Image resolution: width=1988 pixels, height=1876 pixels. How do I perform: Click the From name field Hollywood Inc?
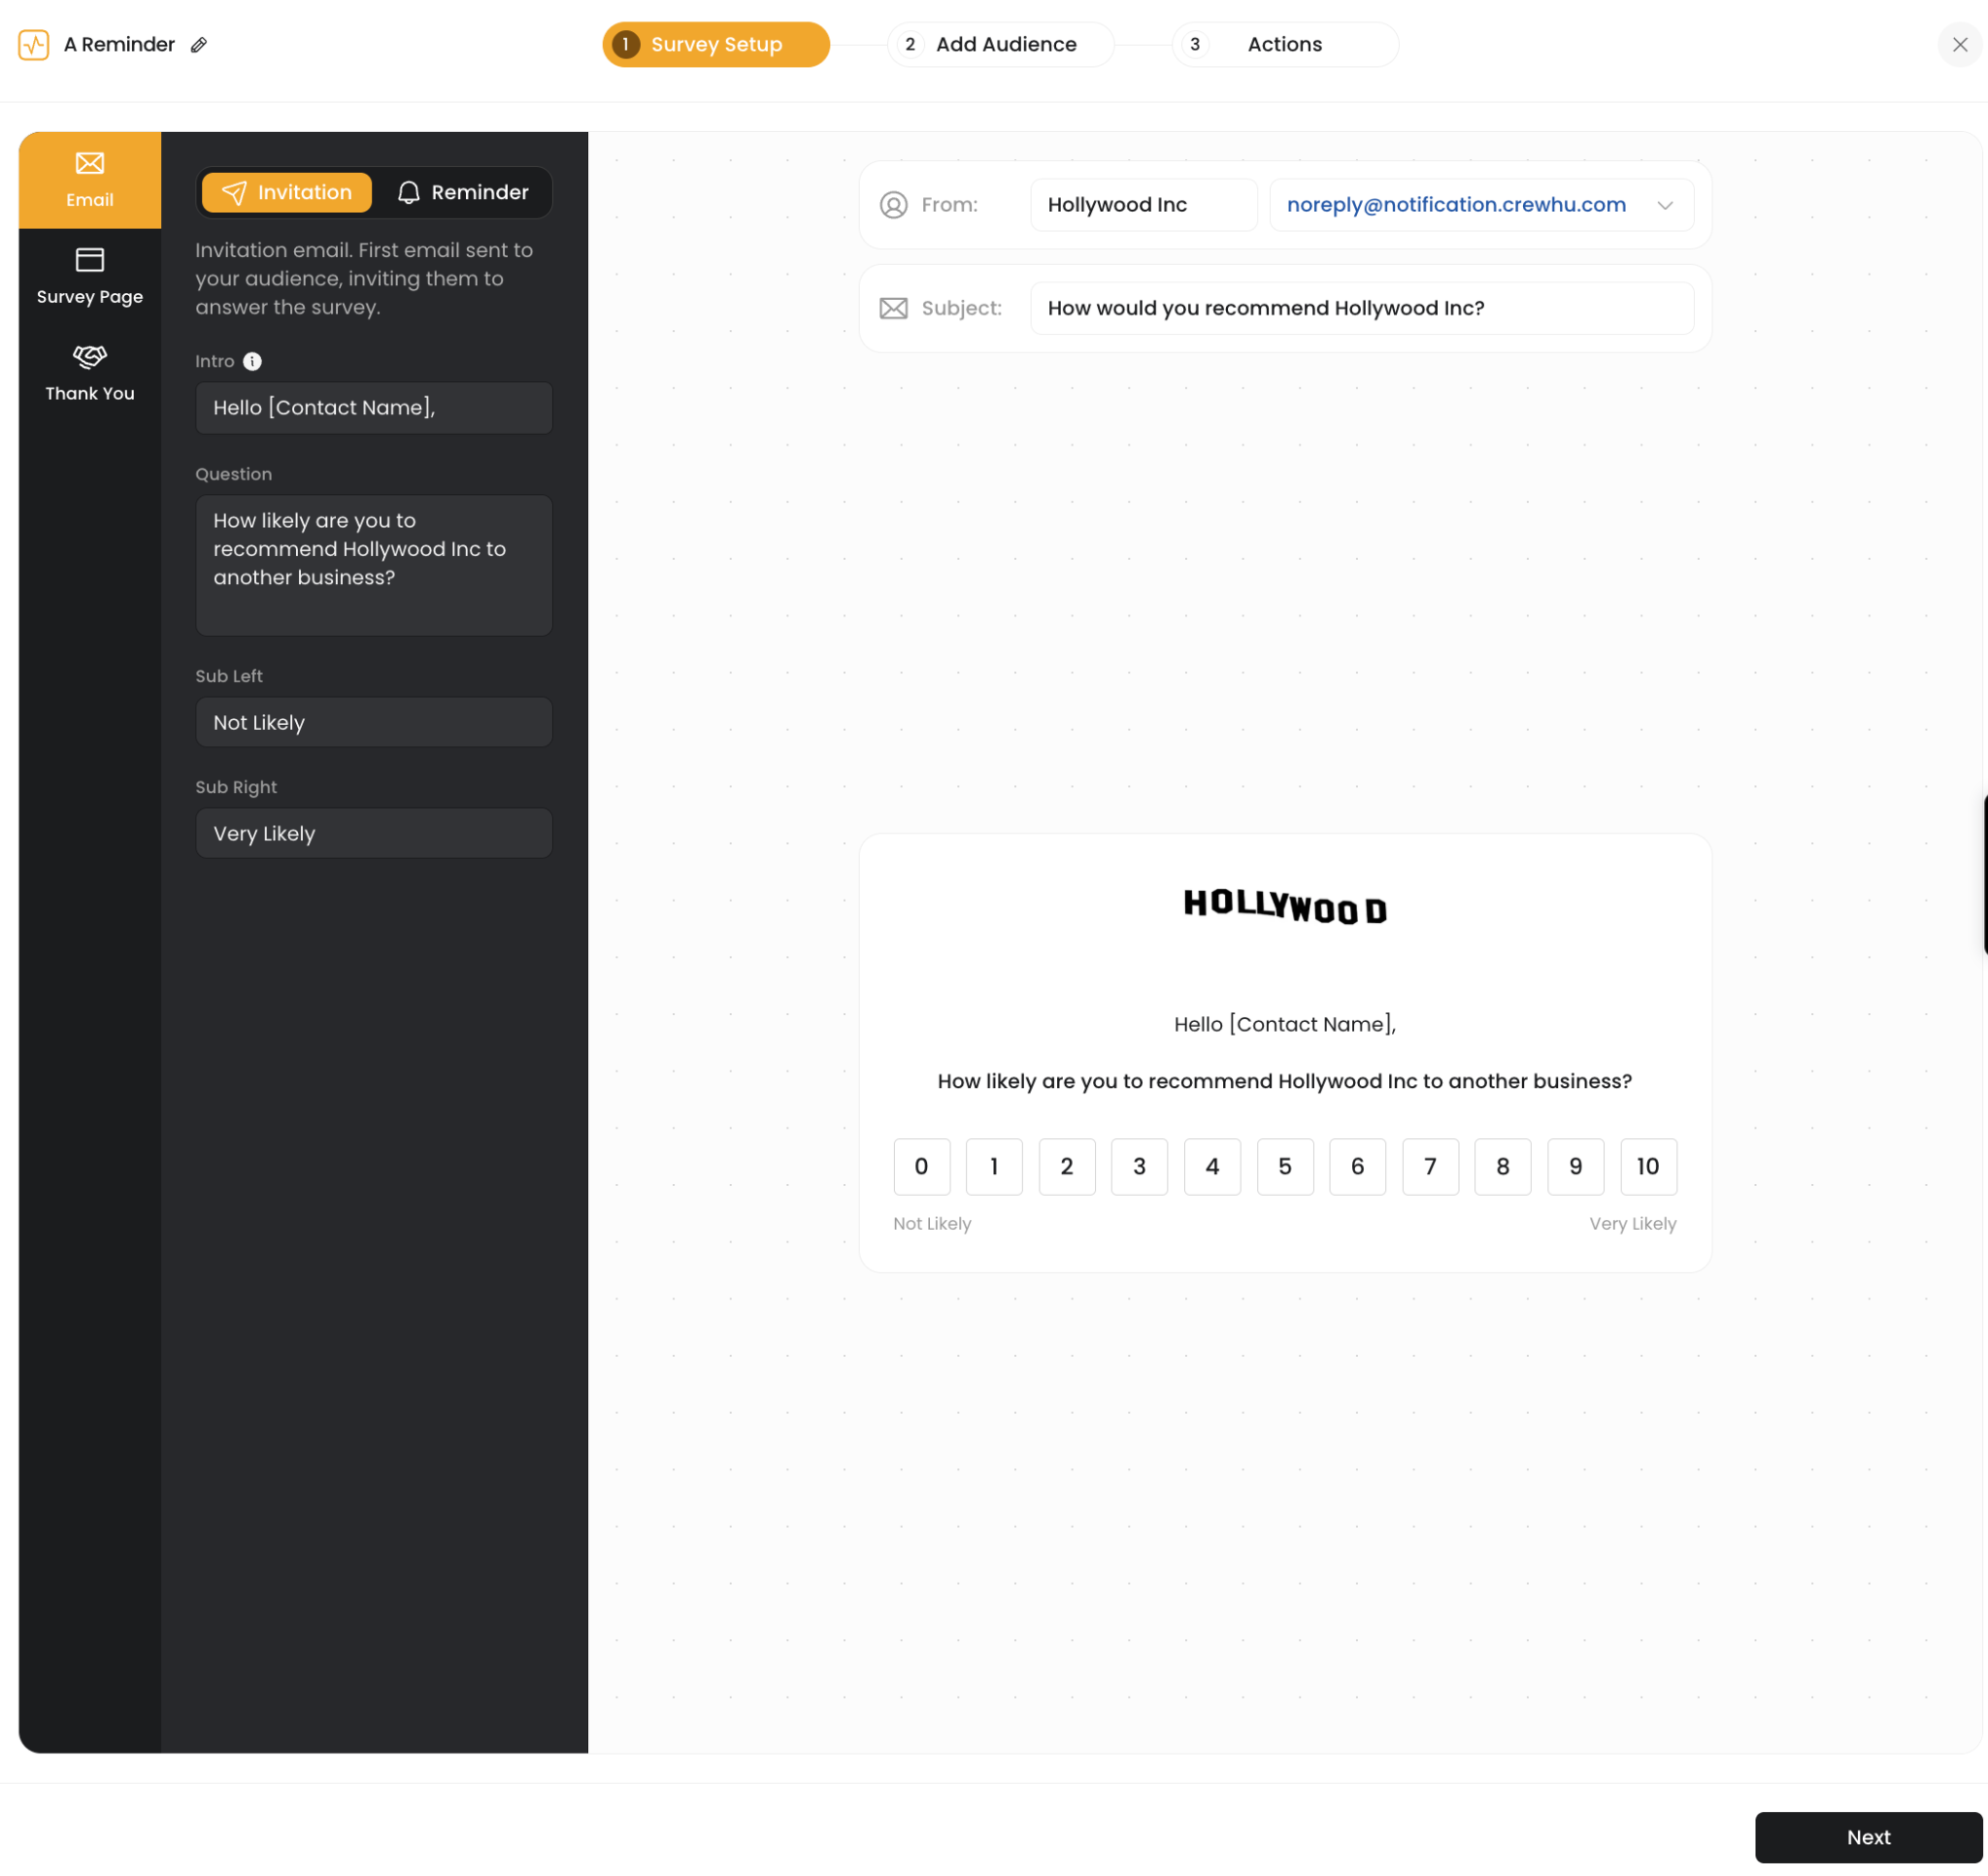1144,205
